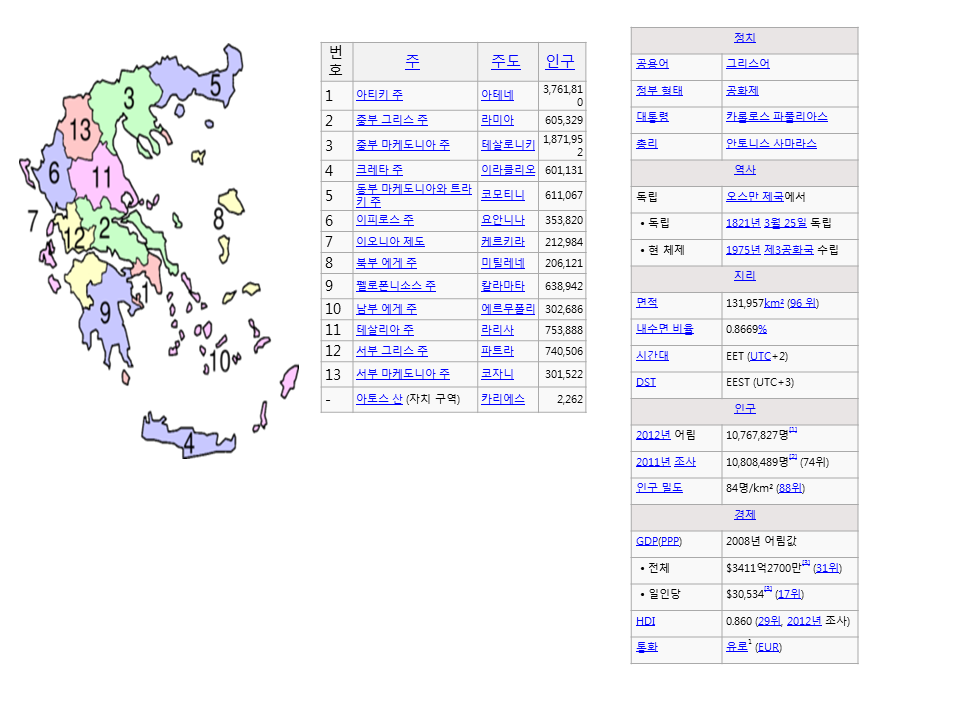Open the 카롤로스 파풀리아스 link
The height and width of the screenshot is (720, 960).
click(x=776, y=117)
